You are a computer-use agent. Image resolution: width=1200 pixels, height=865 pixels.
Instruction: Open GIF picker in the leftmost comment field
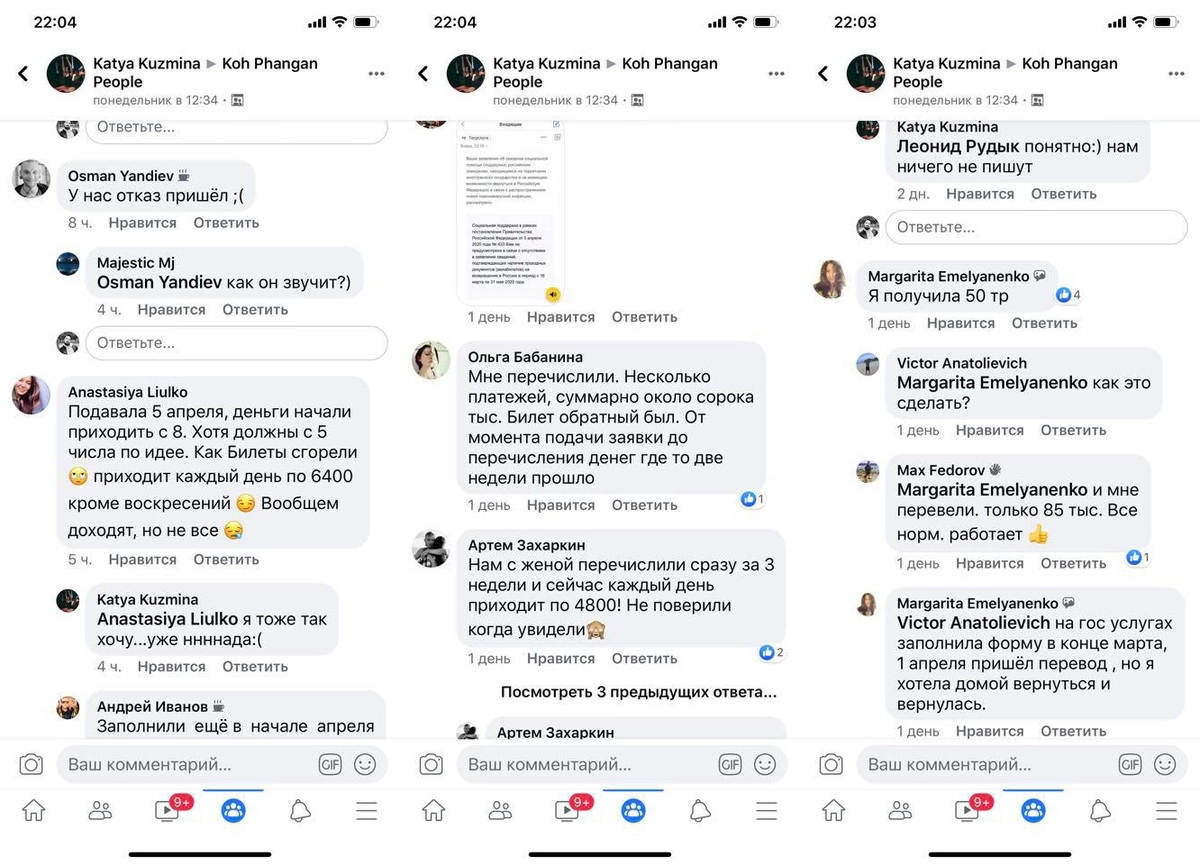pyautogui.click(x=330, y=765)
